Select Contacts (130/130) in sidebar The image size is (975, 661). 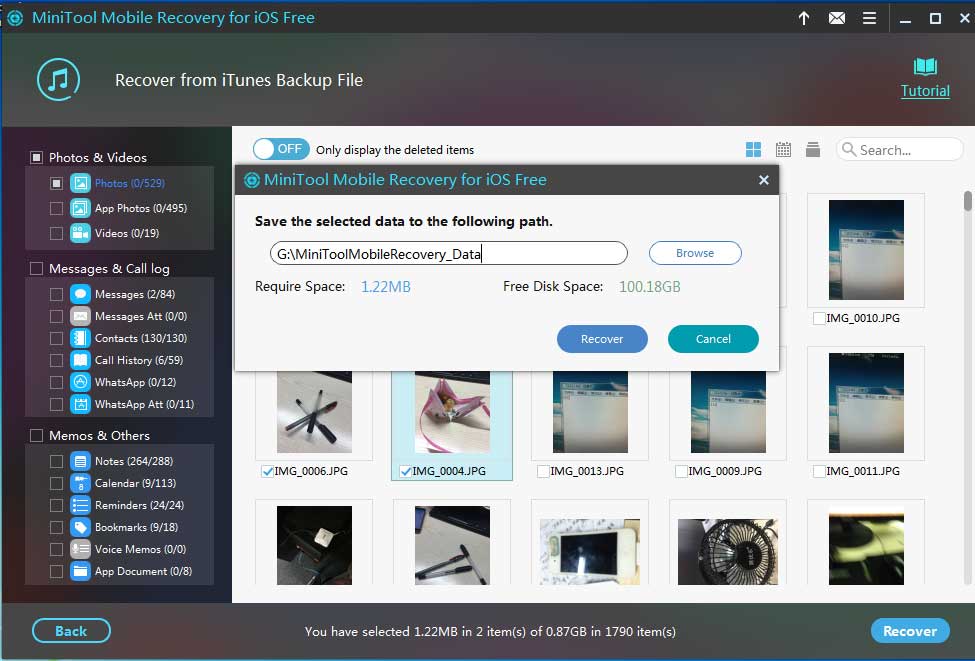coord(138,338)
